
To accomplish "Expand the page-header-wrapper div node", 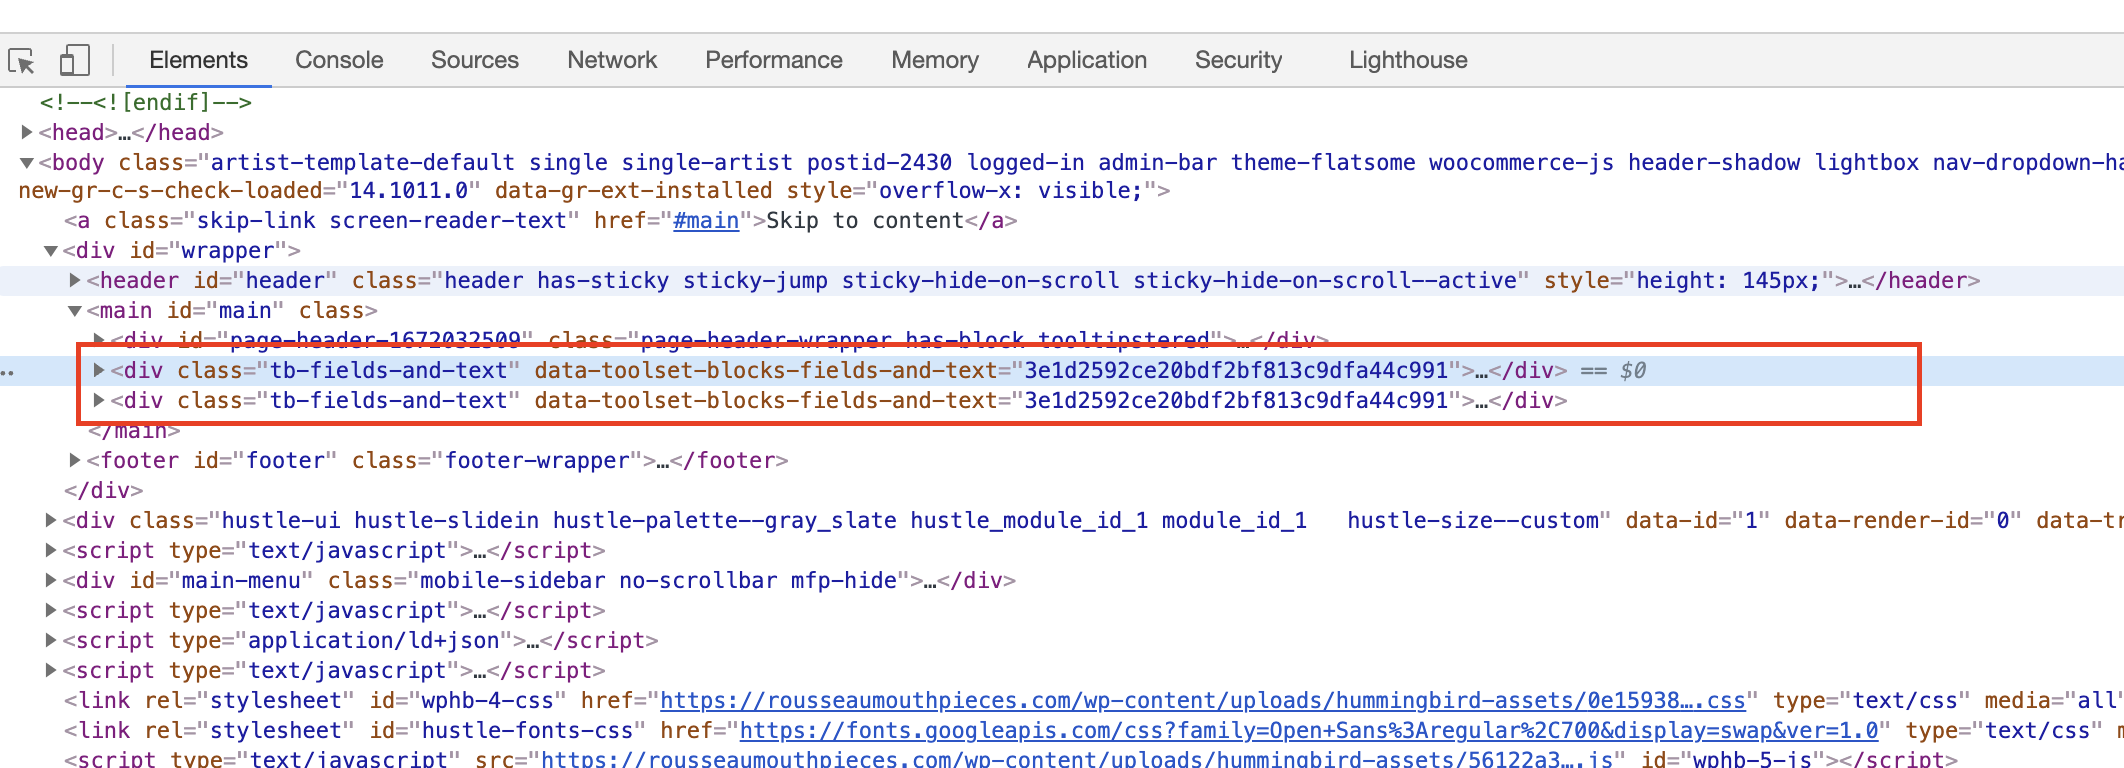I will (x=98, y=340).
